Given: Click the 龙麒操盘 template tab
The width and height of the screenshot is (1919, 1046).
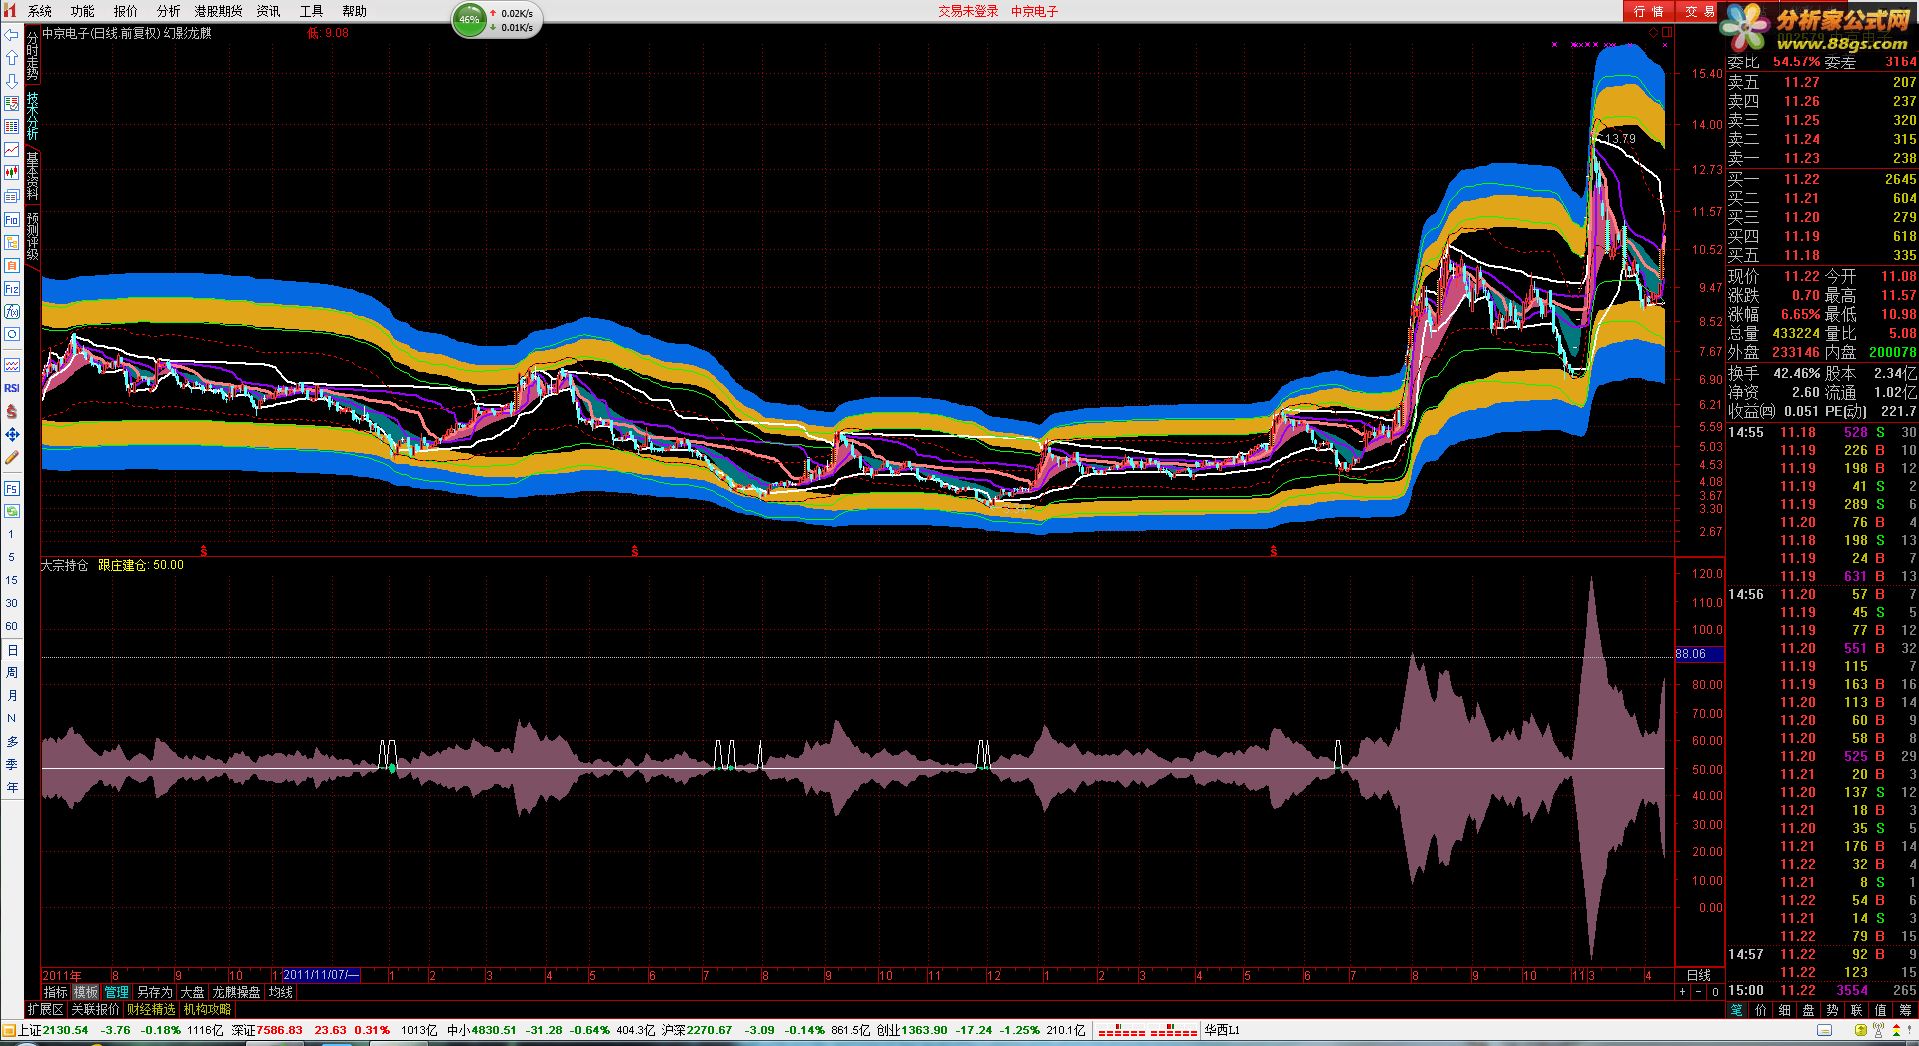Looking at the screenshot, I should tap(236, 992).
